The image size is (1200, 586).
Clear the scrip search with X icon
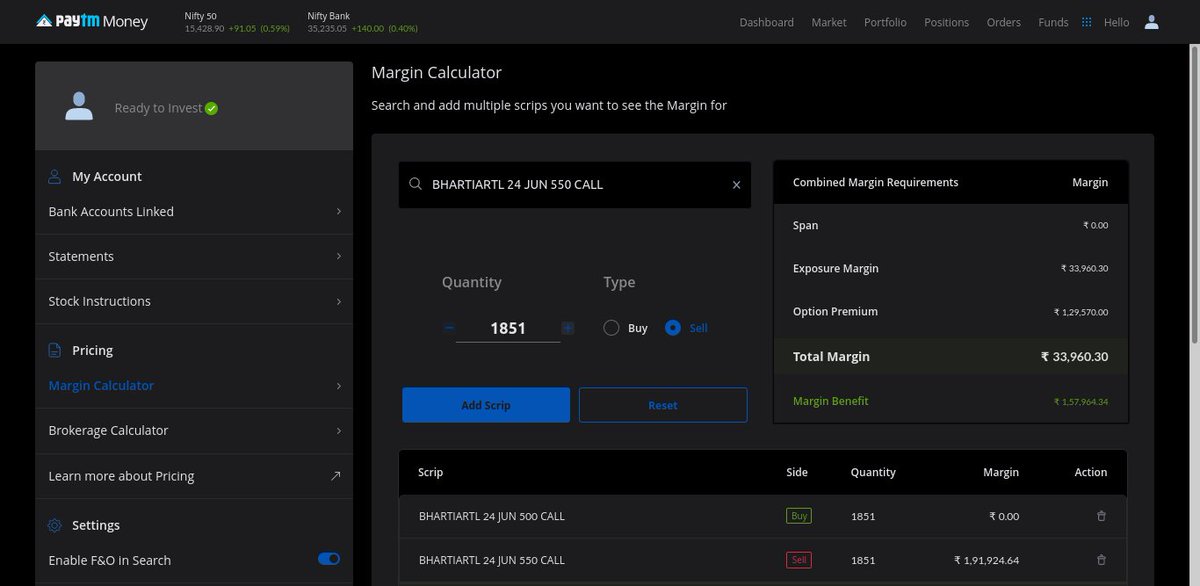pyautogui.click(x=737, y=185)
